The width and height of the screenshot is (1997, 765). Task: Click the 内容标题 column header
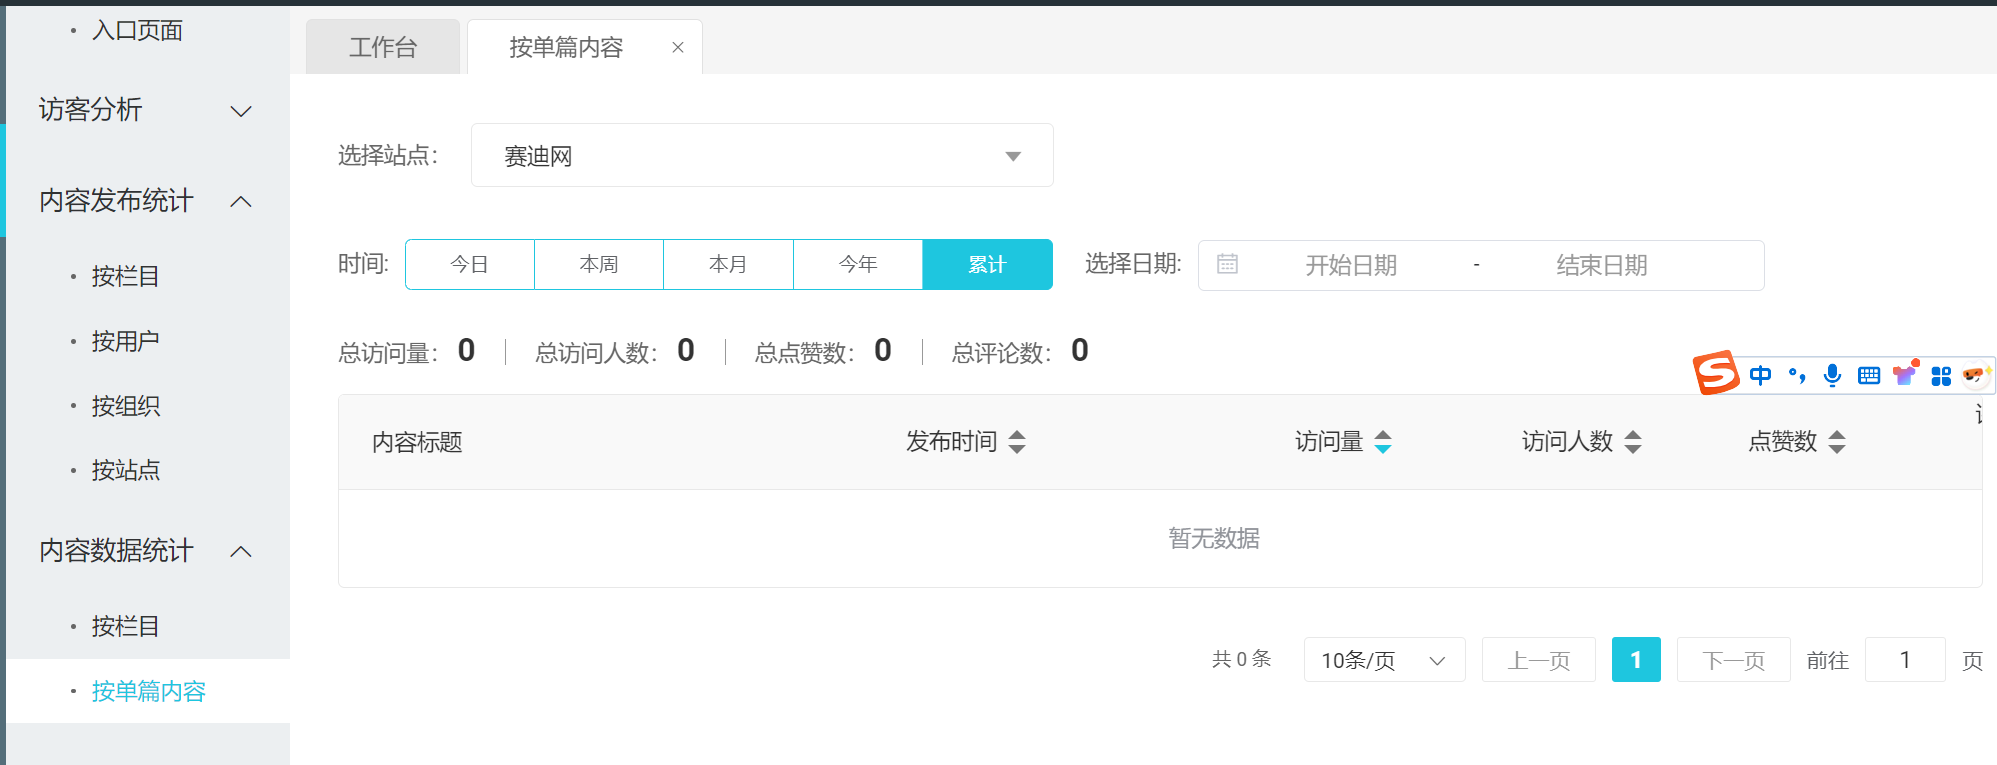click(417, 442)
